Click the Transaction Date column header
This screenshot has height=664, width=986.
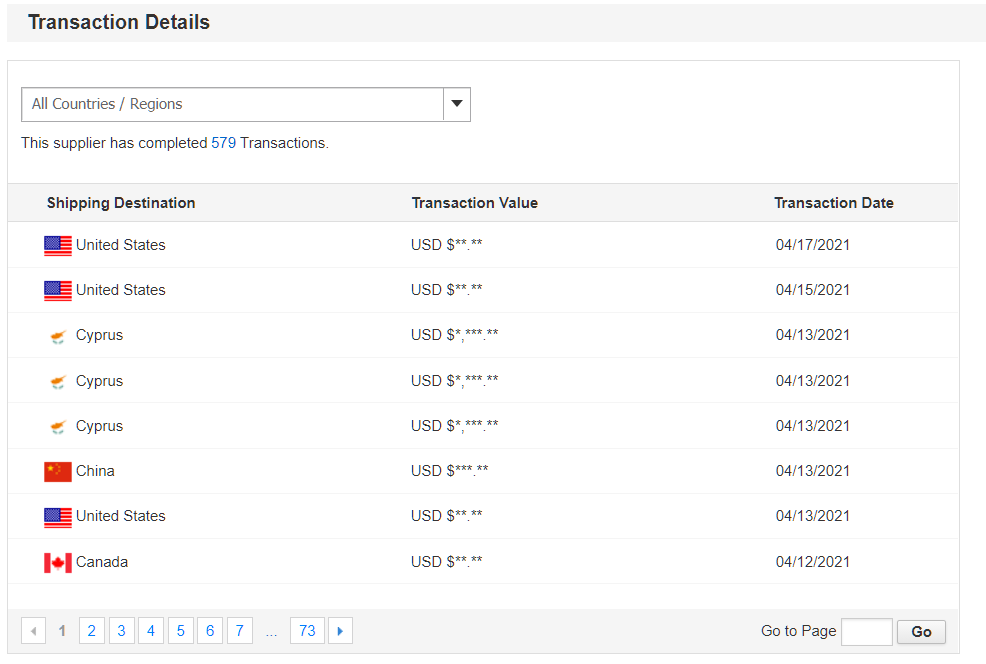(834, 202)
